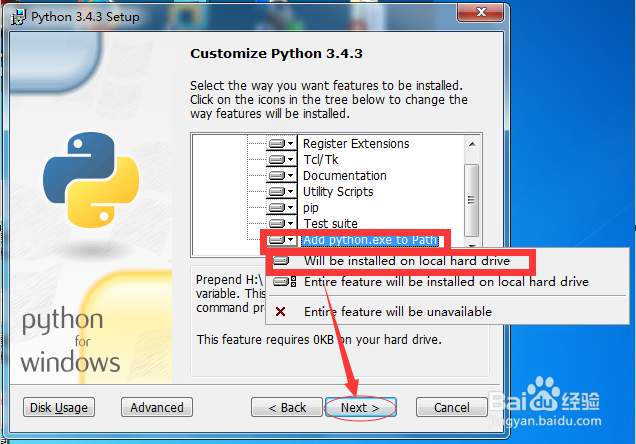The height and width of the screenshot is (444, 636).
Task: Select the Documentation tree row
Action: [x=344, y=176]
